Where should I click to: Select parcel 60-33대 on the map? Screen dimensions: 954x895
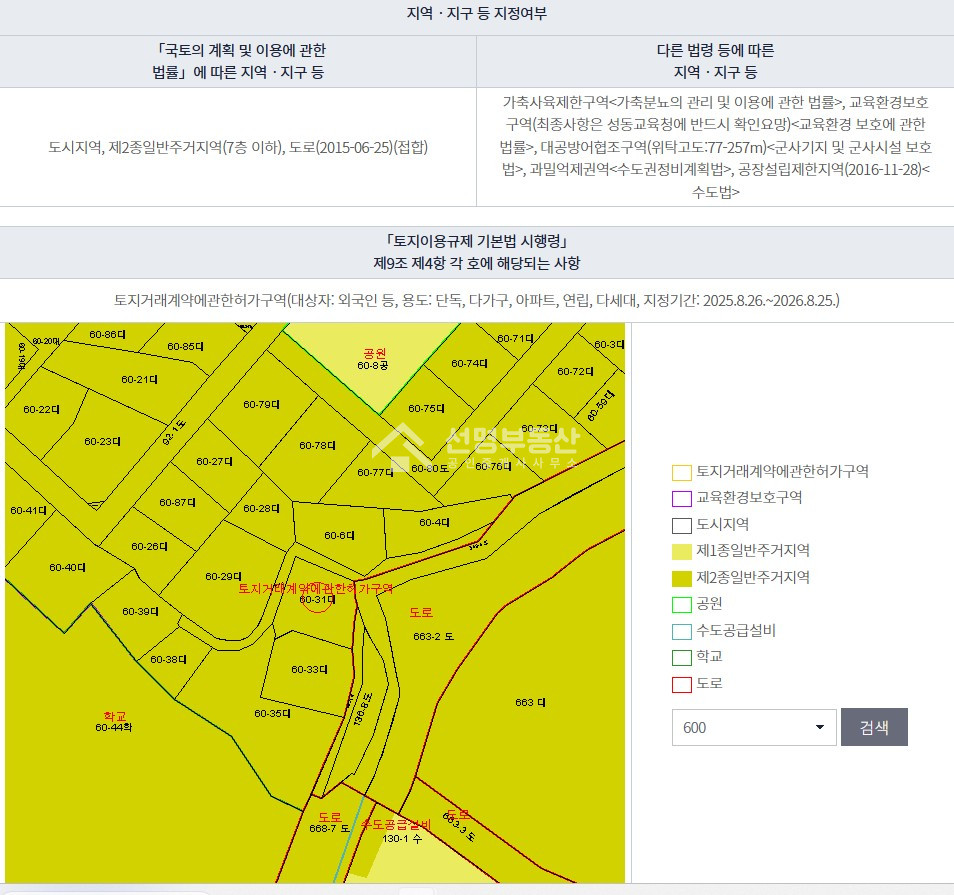(x=309, y=669)
